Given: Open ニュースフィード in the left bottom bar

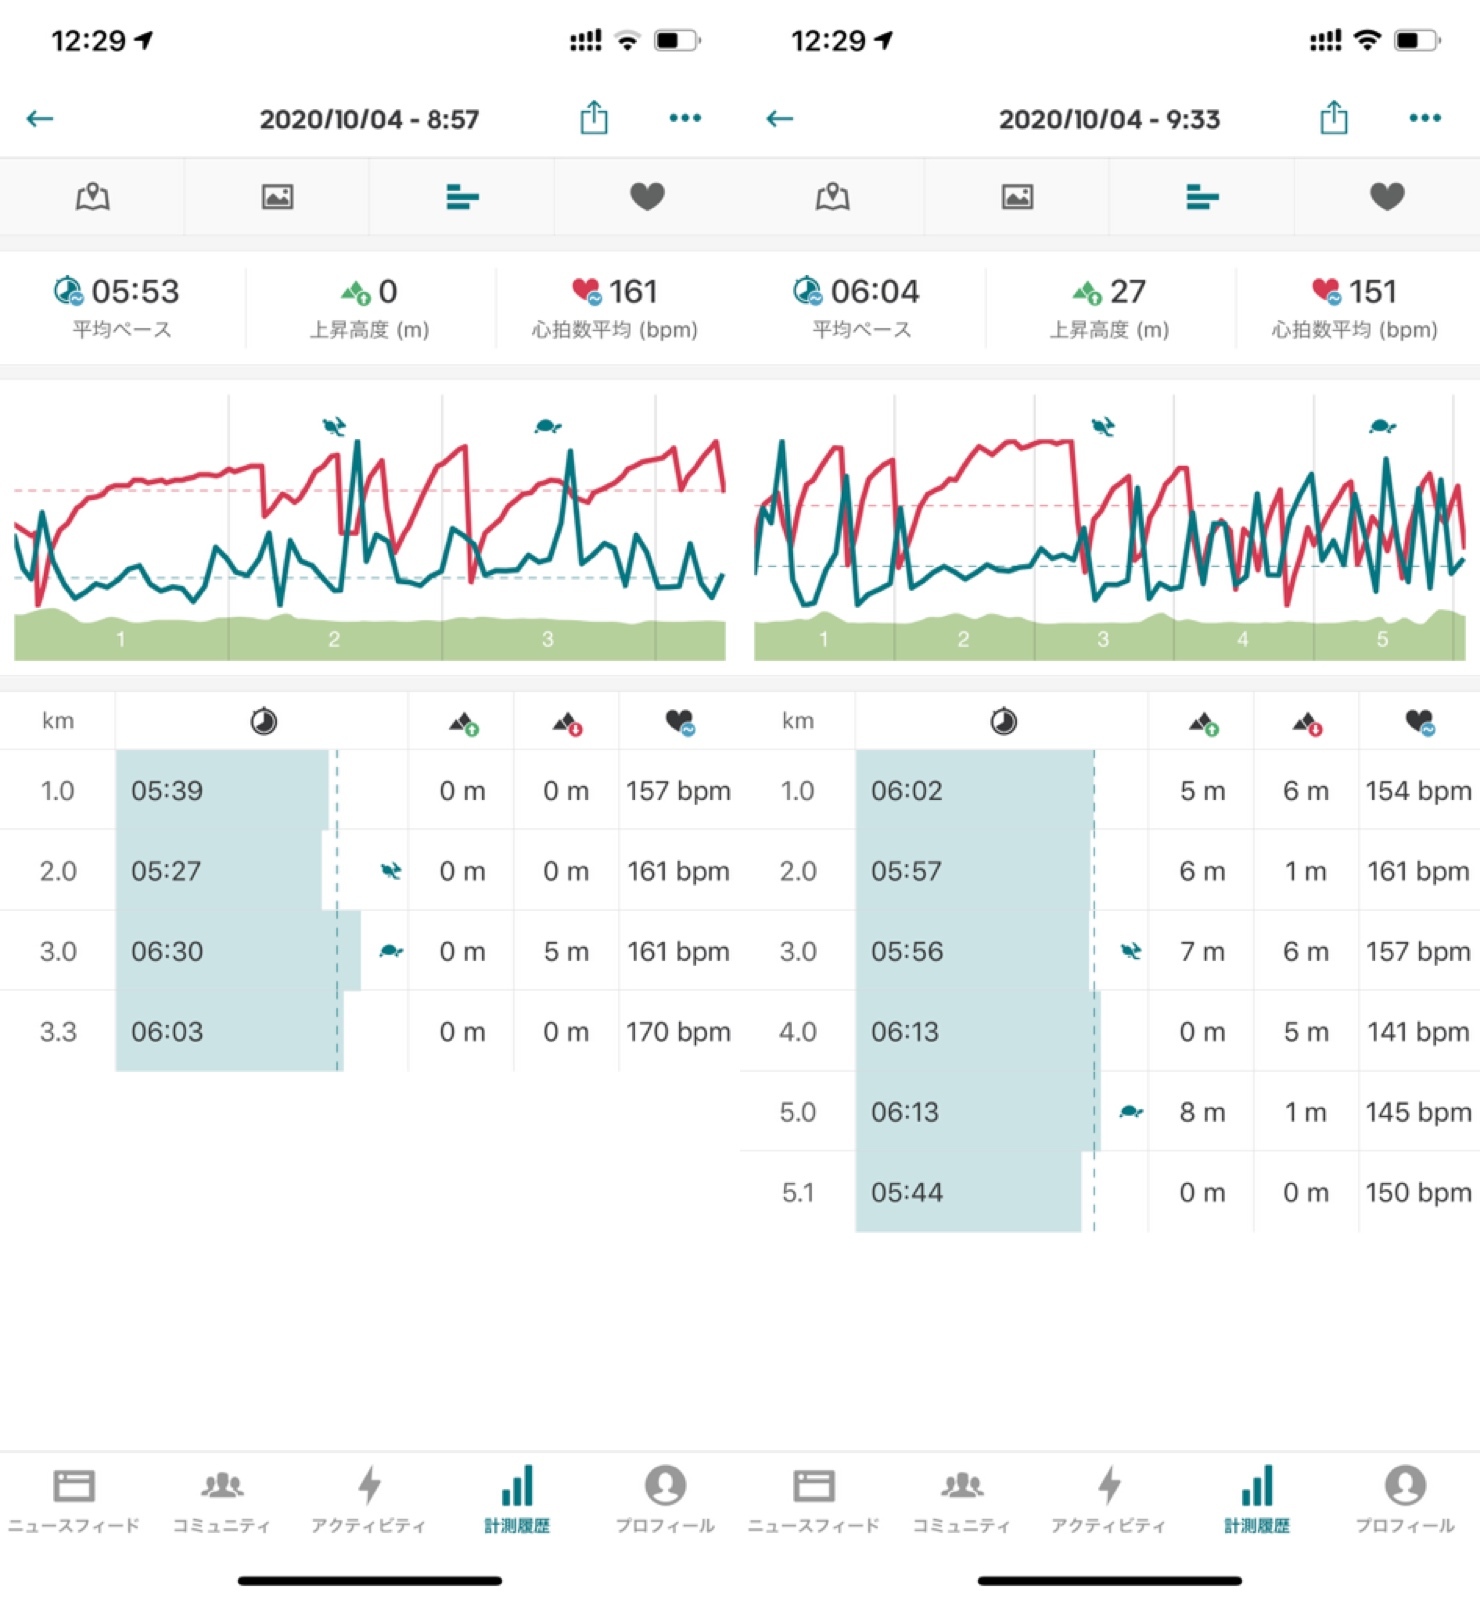Looking at the screenshot, I should tap(74, 1499).
